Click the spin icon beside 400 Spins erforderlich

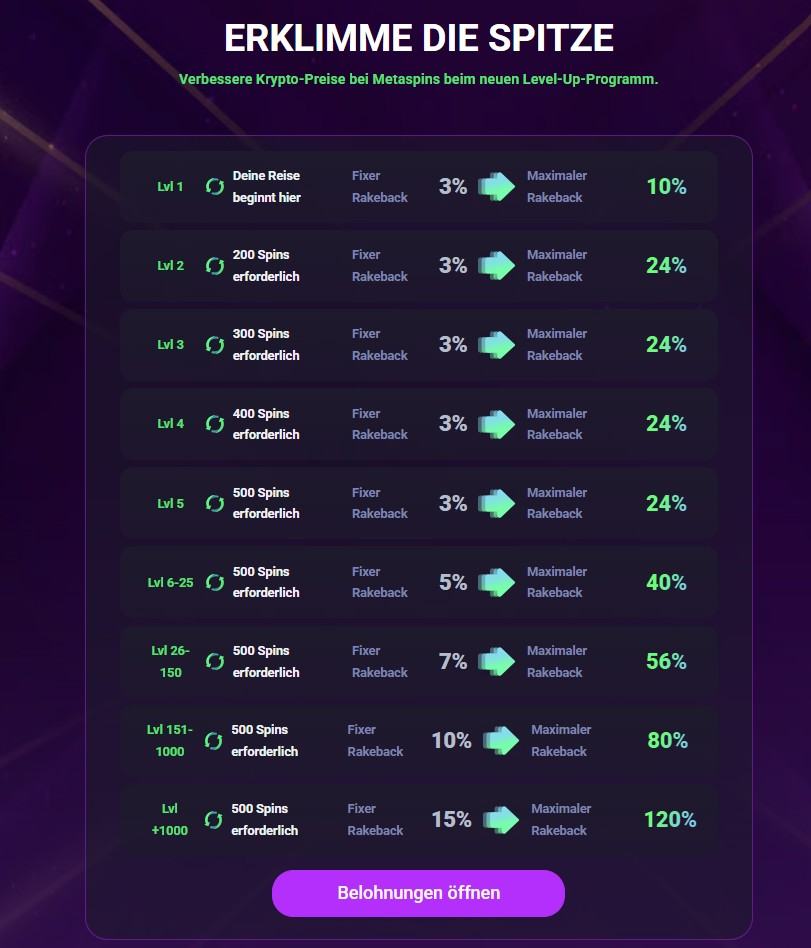pyautogui.click(x=215, y=424)
